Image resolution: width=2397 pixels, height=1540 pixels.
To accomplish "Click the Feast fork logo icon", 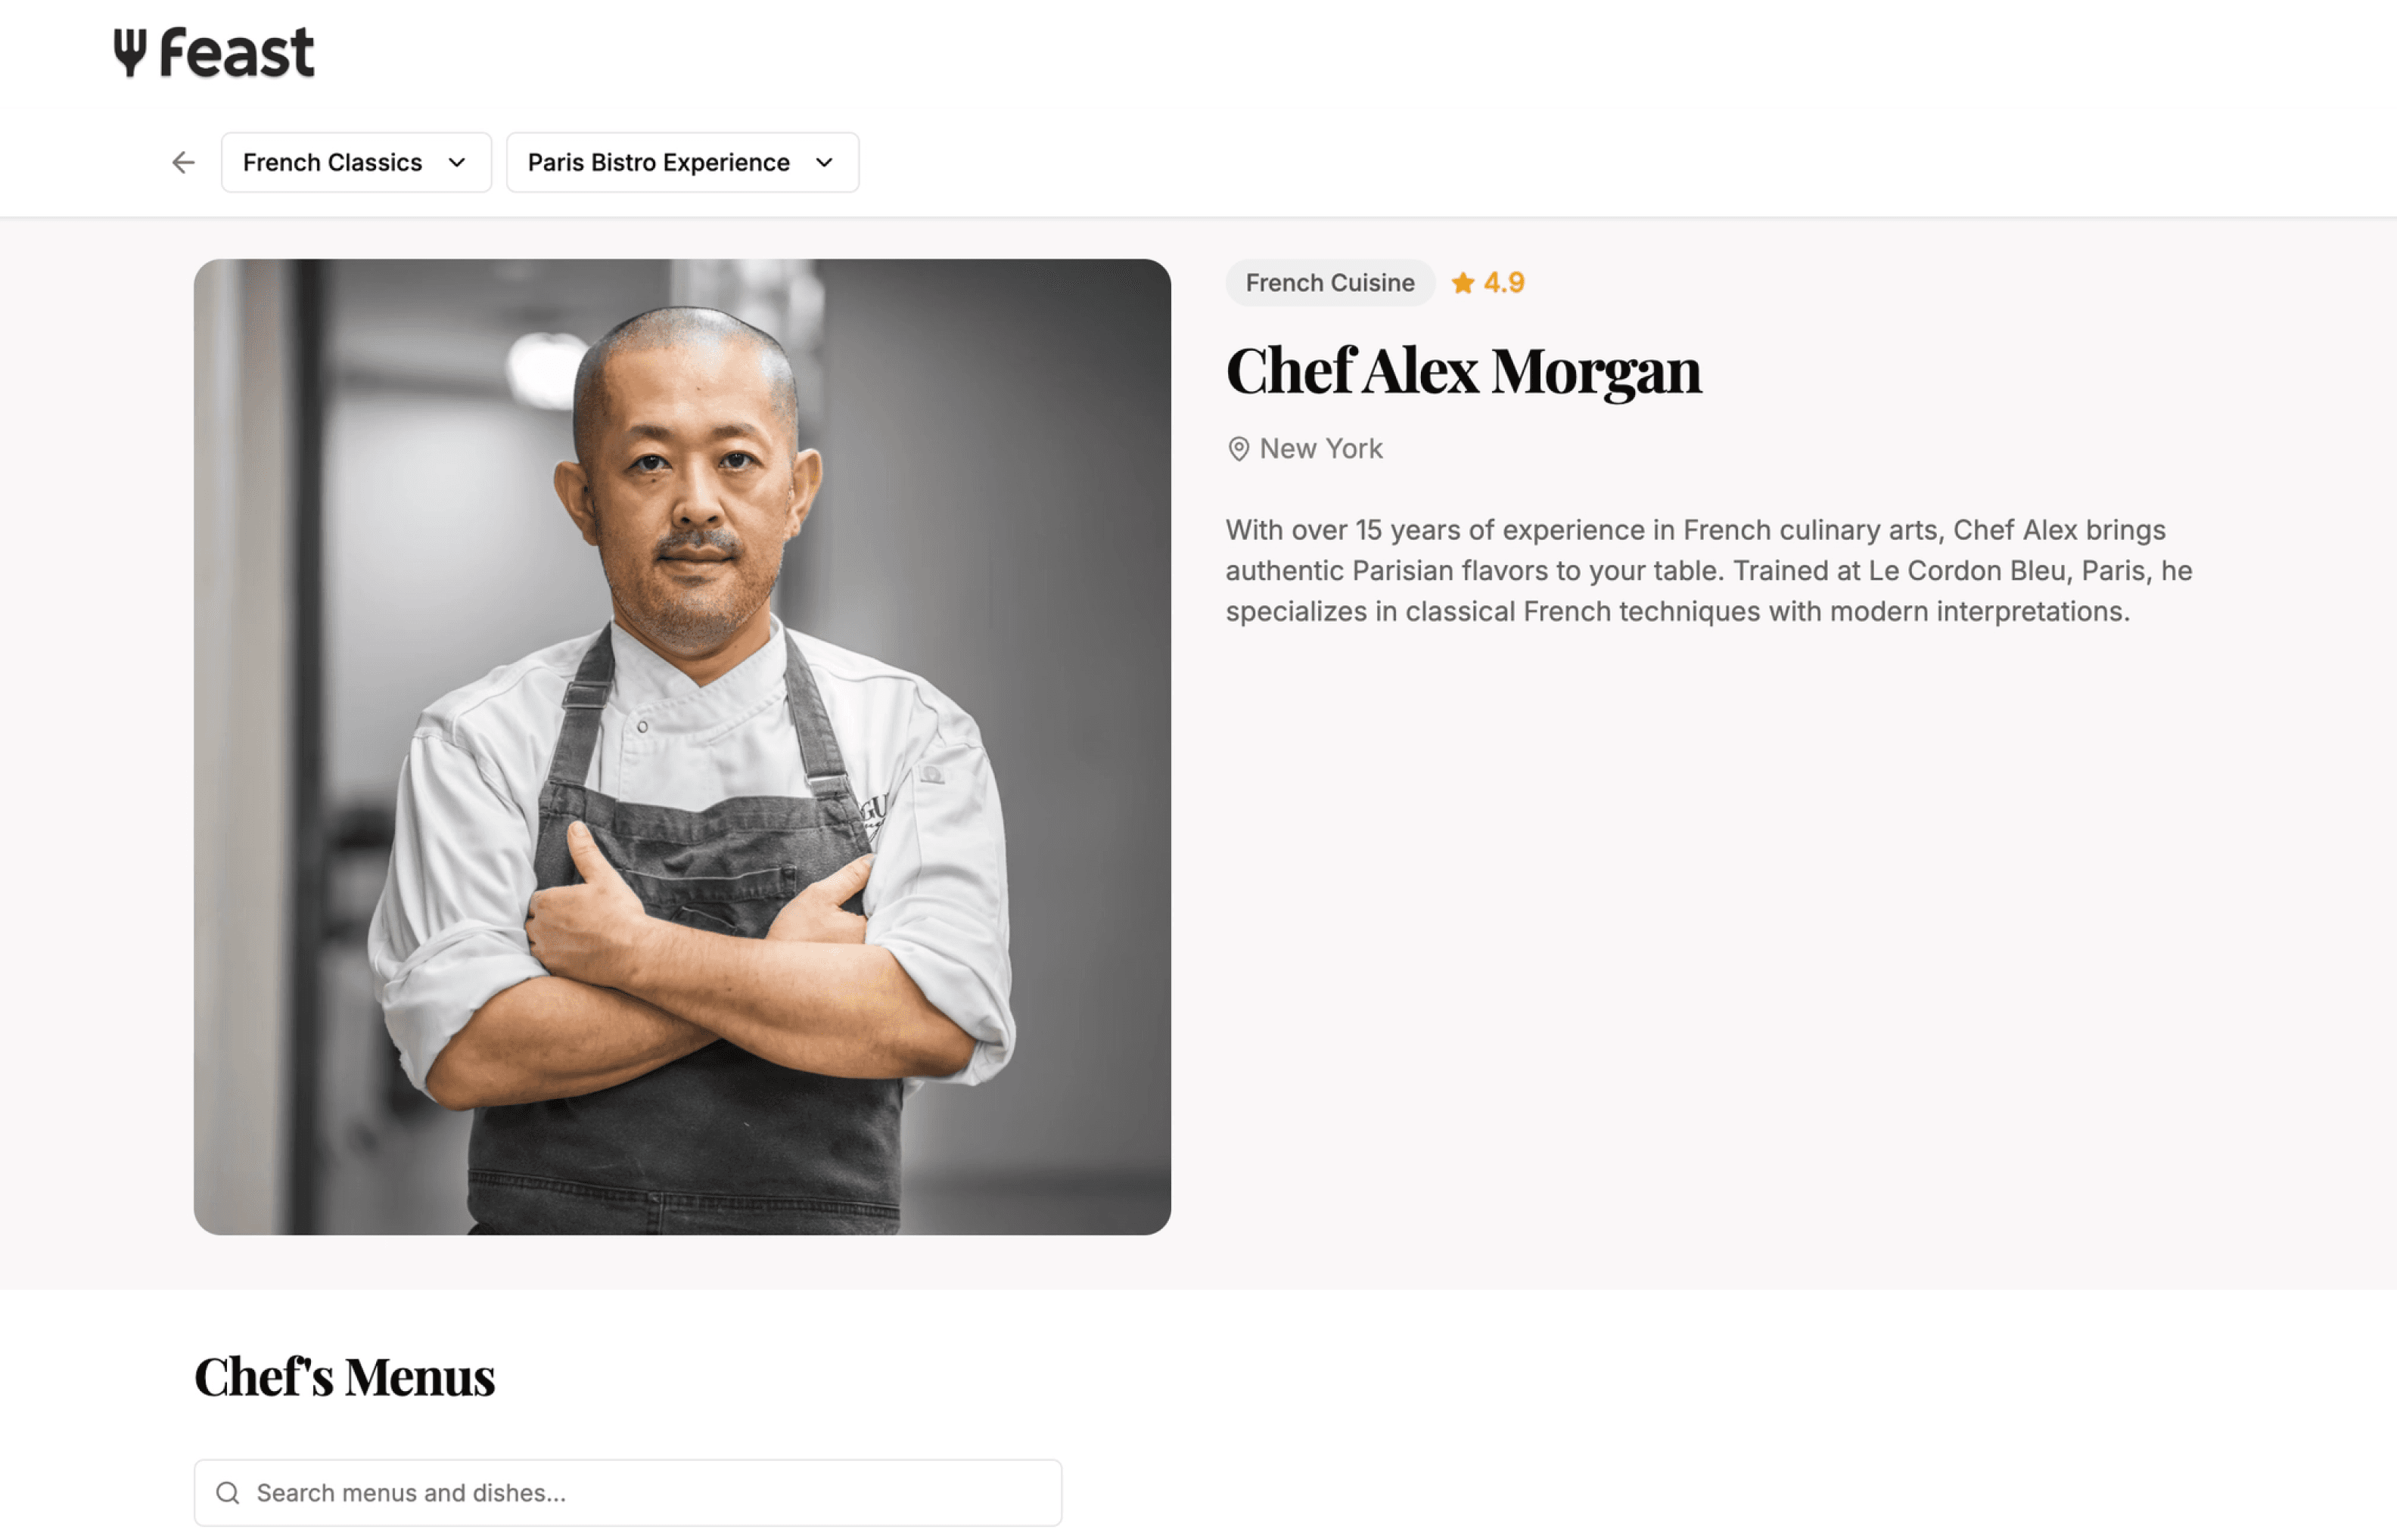I will pos(130,53).
